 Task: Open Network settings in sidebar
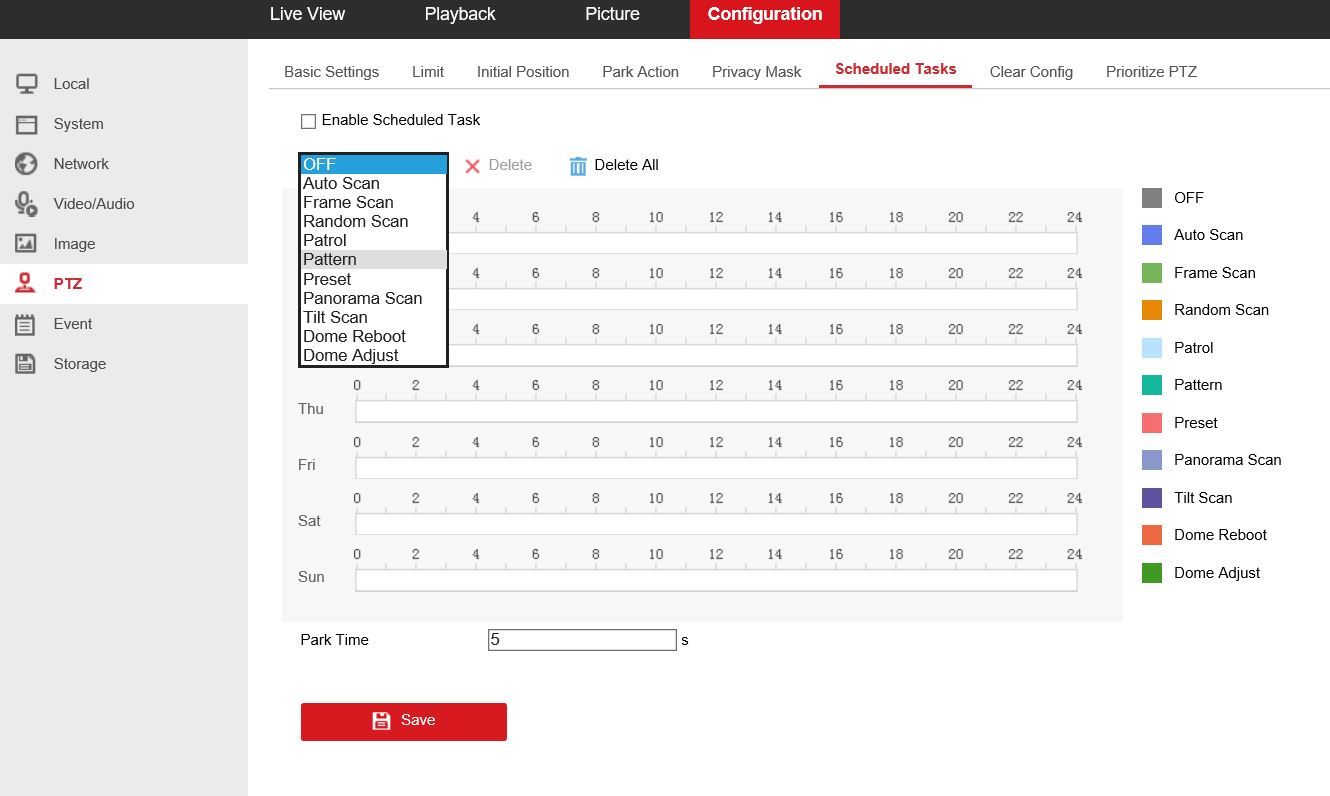pos(124,164)
